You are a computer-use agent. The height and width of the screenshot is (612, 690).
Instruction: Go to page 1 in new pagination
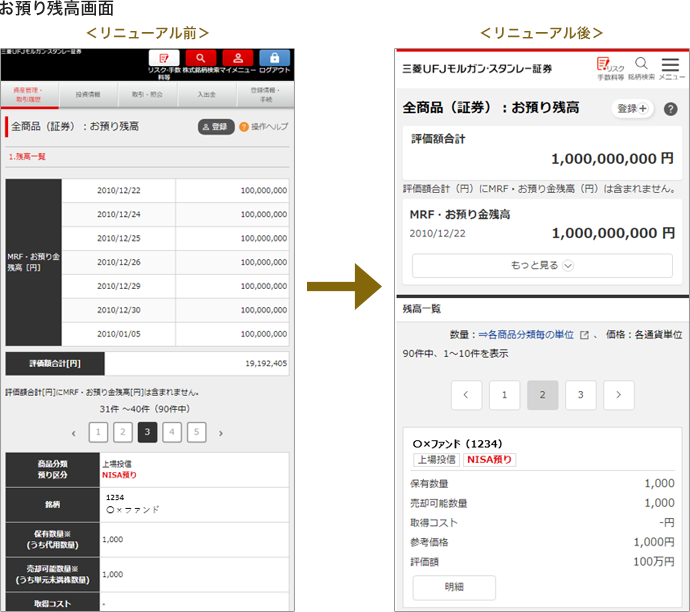pyautogui.click(x=504, y=395)
